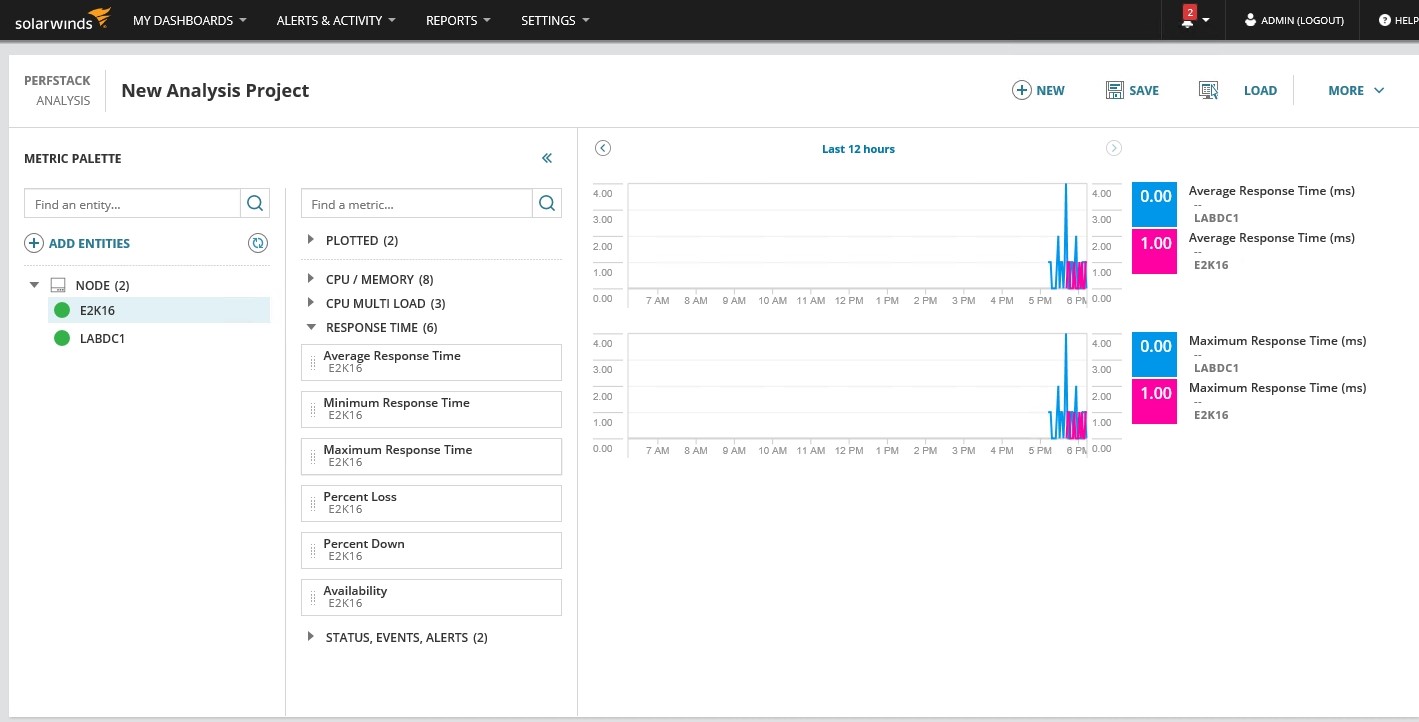Screen dimensions: 1419x722
Task: Click the refresh entities icon
Action: click(x=258, y=243)
